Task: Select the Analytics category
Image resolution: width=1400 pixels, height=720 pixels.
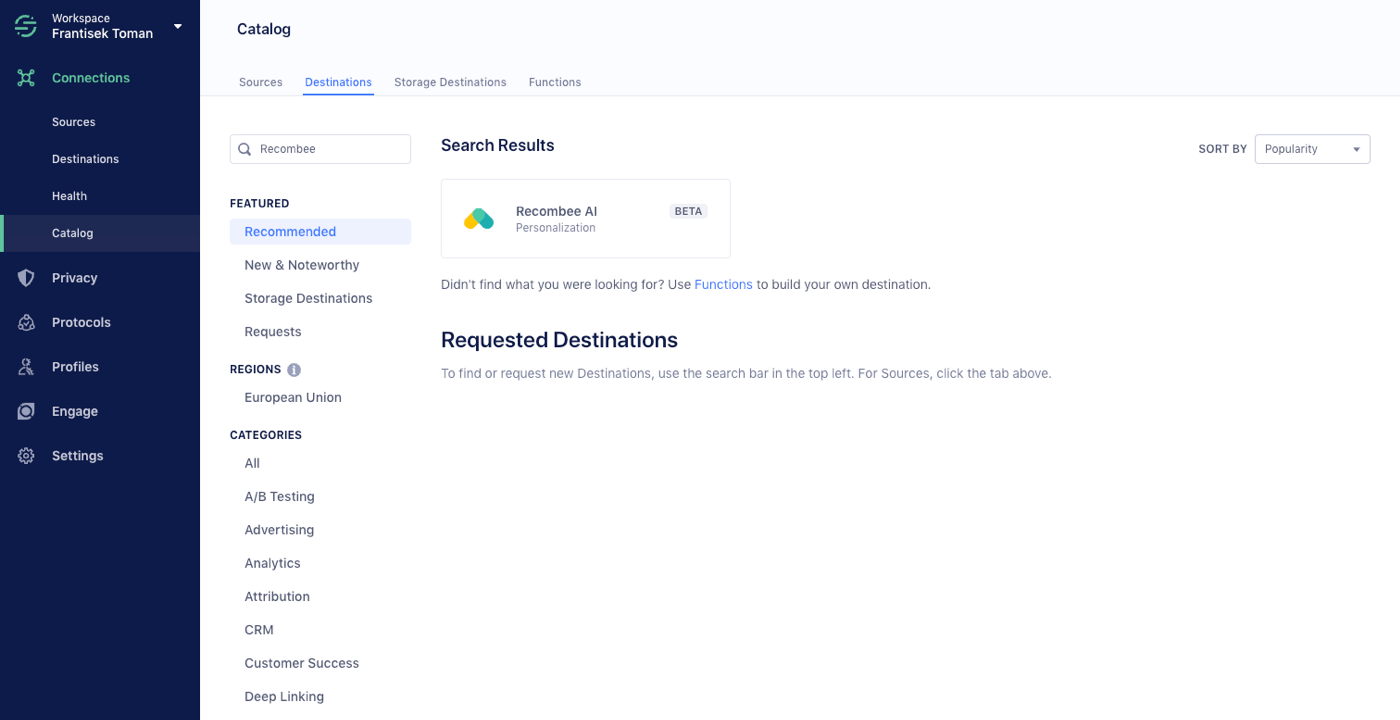Action: (x=273, y=564)
